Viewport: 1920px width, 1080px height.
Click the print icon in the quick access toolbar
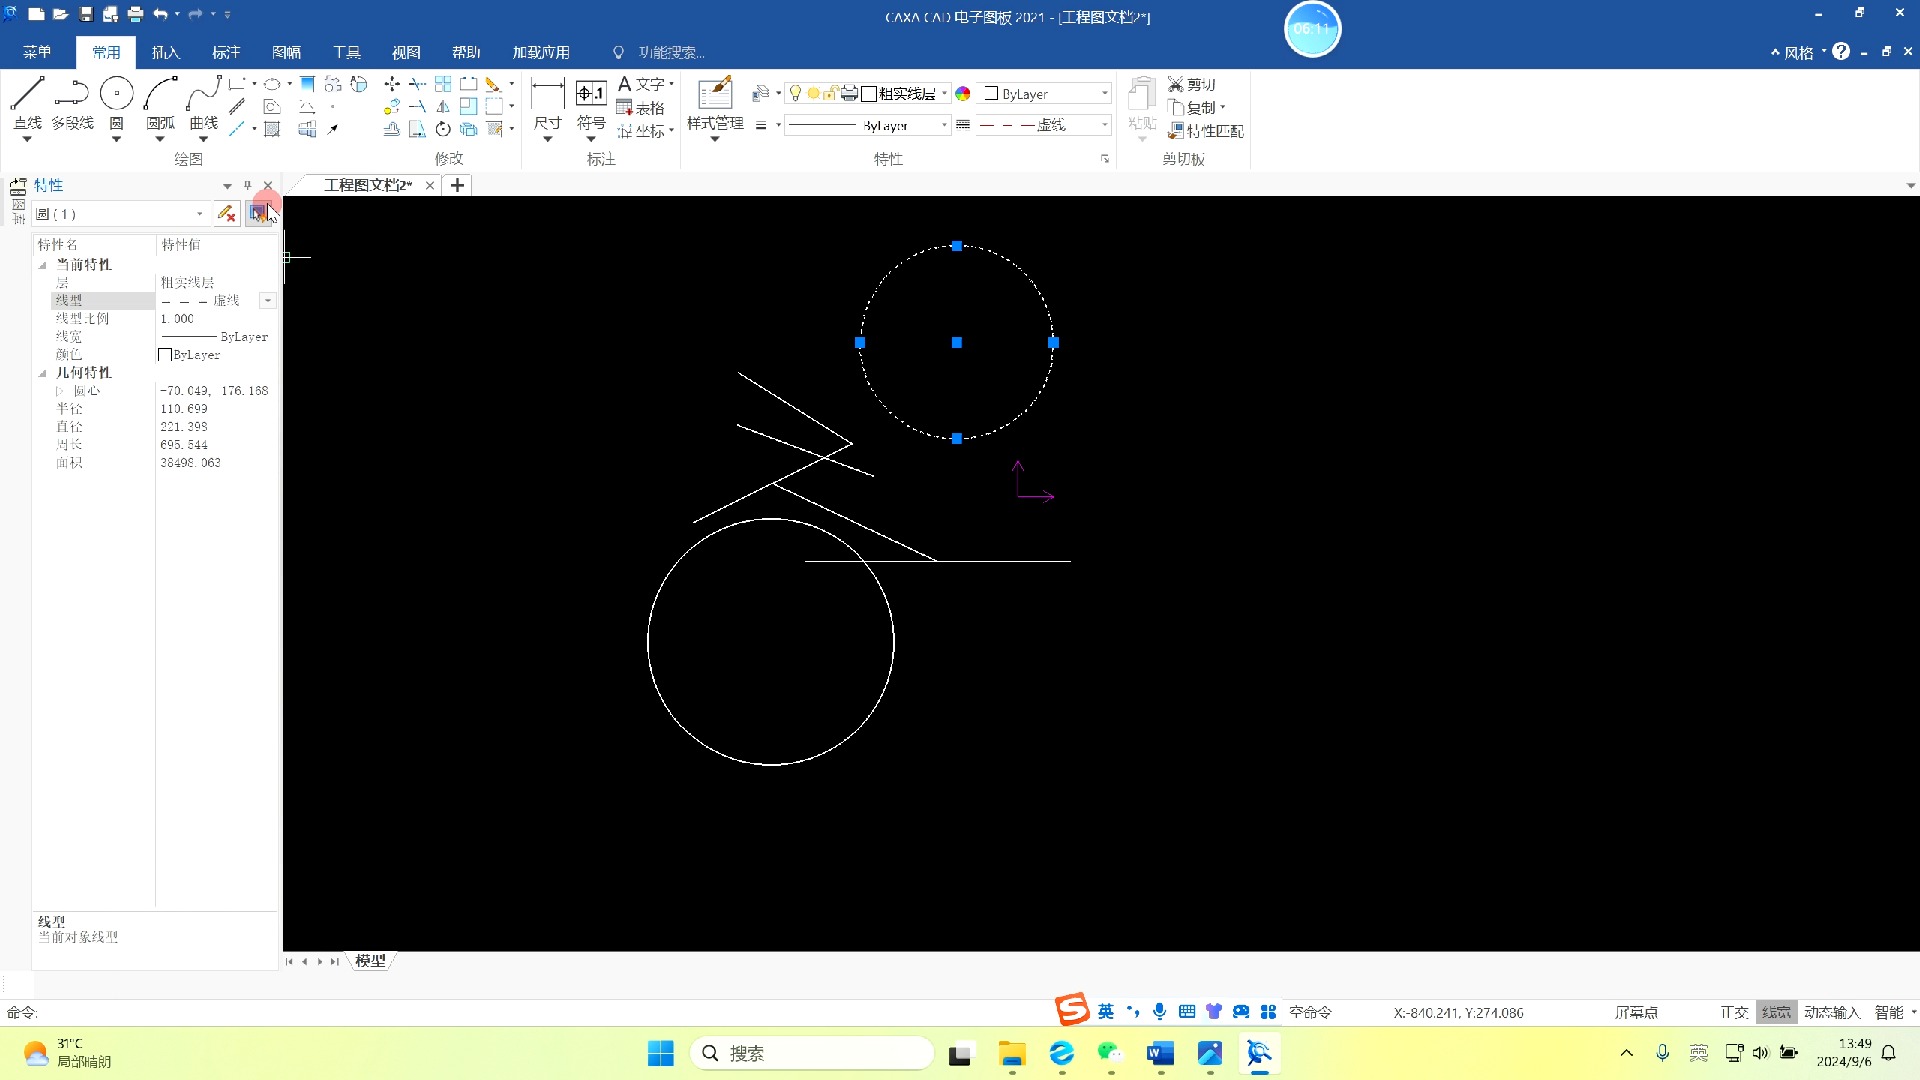pos(136,14)
